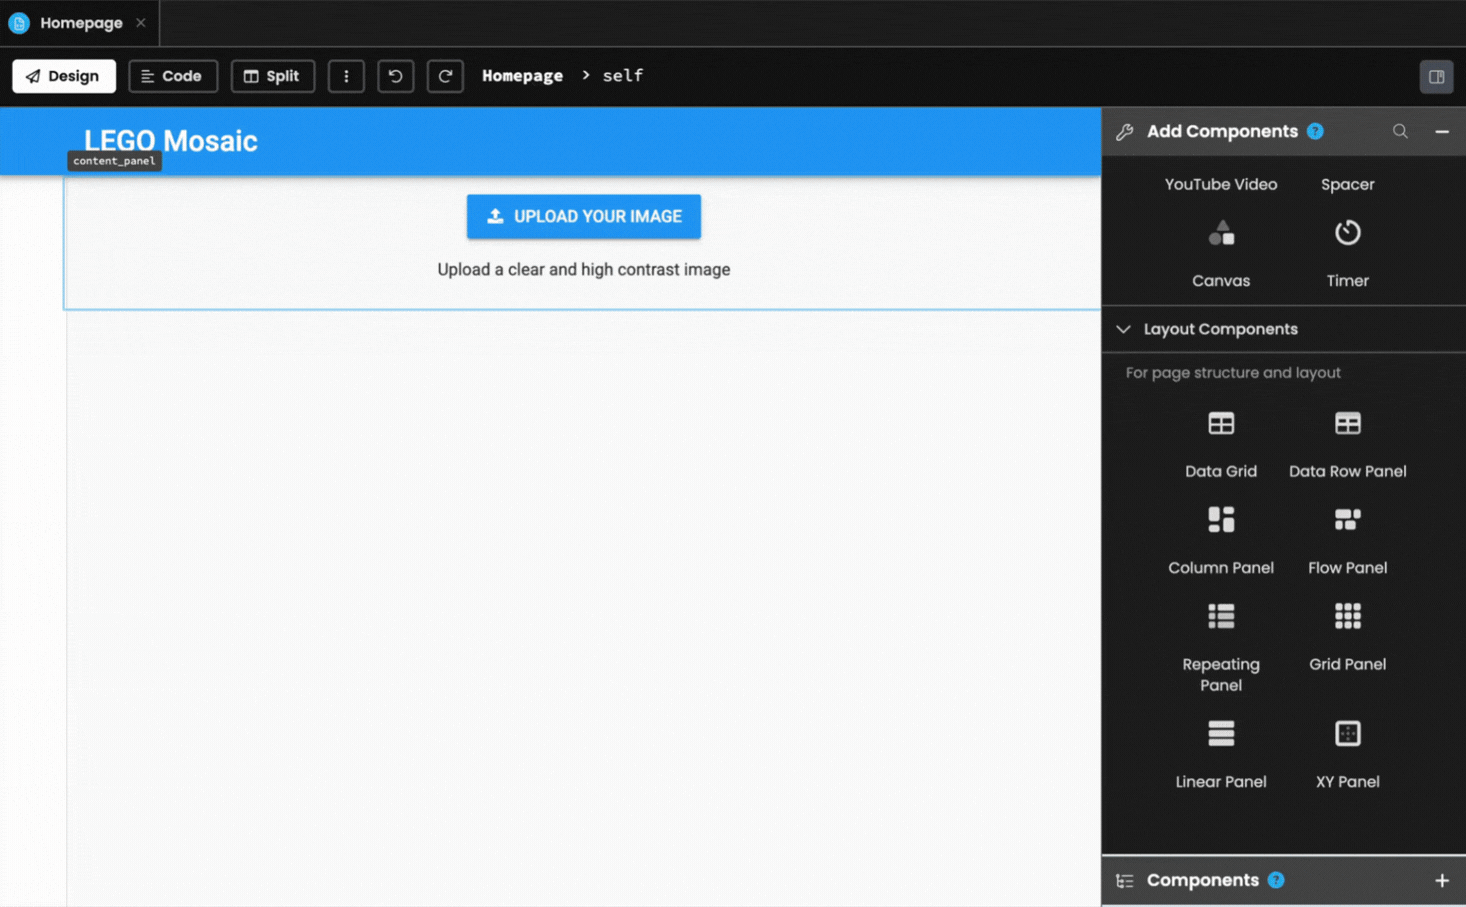
Task: Click self in the breadcrumb
Action: tap(622, 76)
